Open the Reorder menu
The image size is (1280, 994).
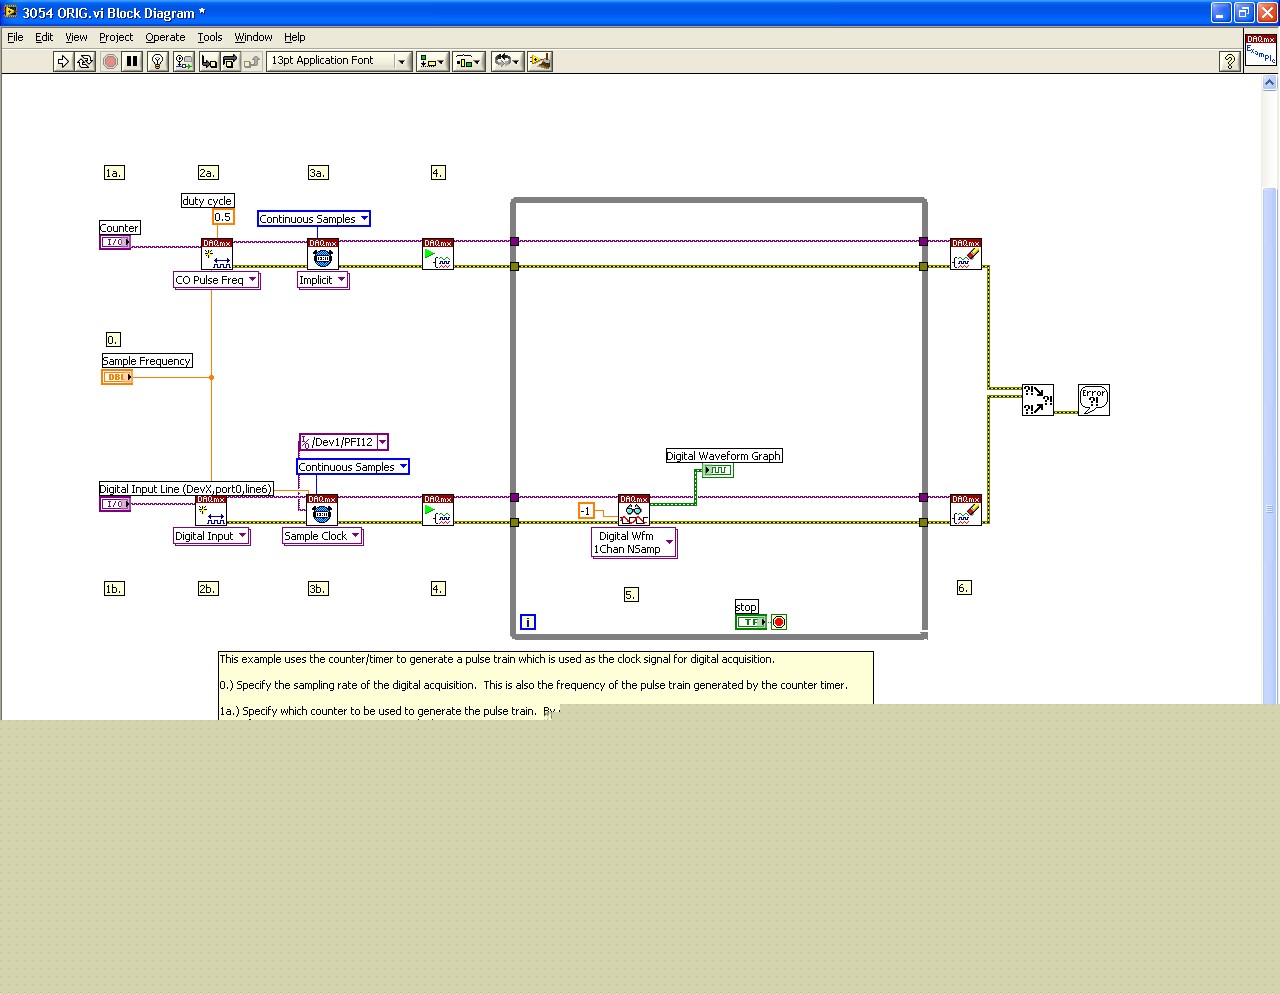[x=507, y=61]
